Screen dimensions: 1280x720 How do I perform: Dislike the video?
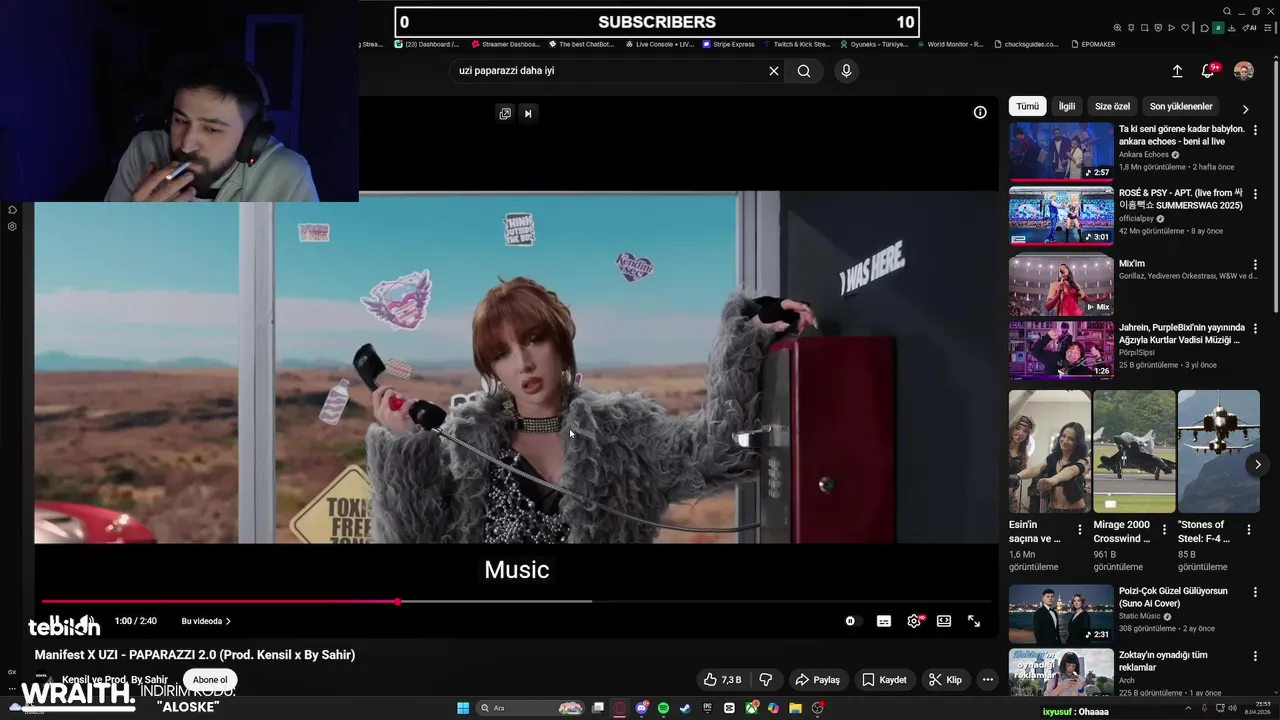(x=766, y=680)
